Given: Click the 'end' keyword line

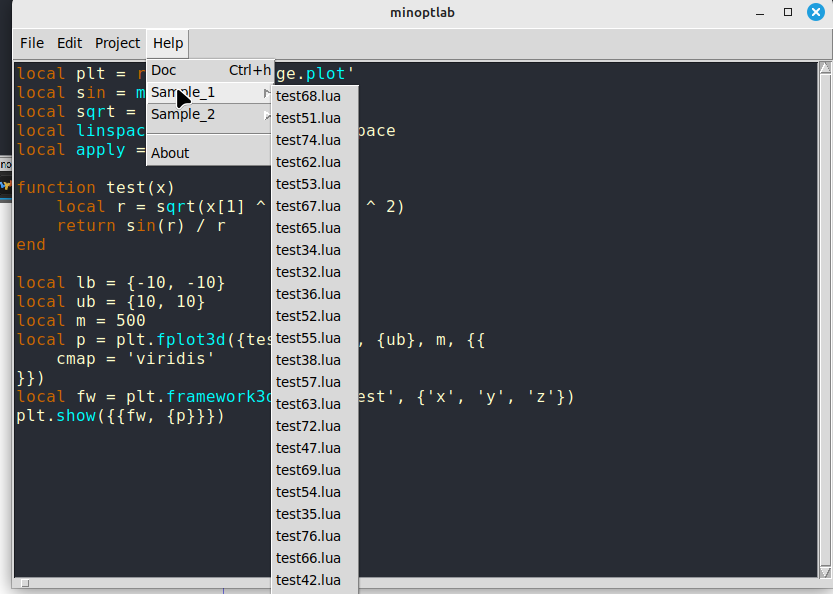Looking at the screenshot, I should 31,245.
